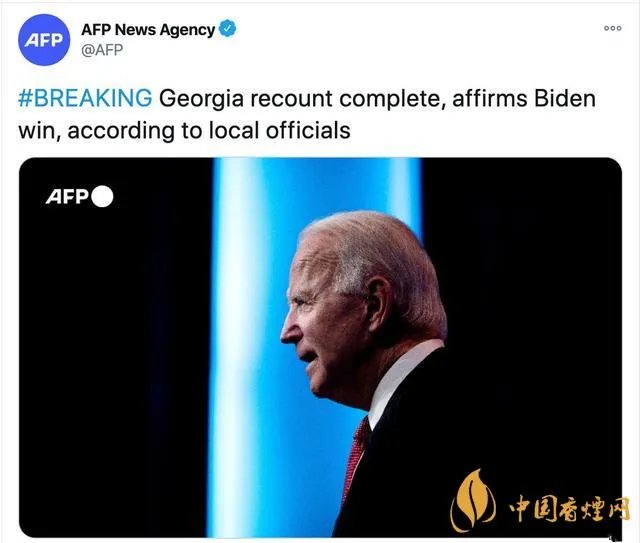The image size is (640, 543).
Task: Click the AFP News Agency display name
Action: coord(147,29)
